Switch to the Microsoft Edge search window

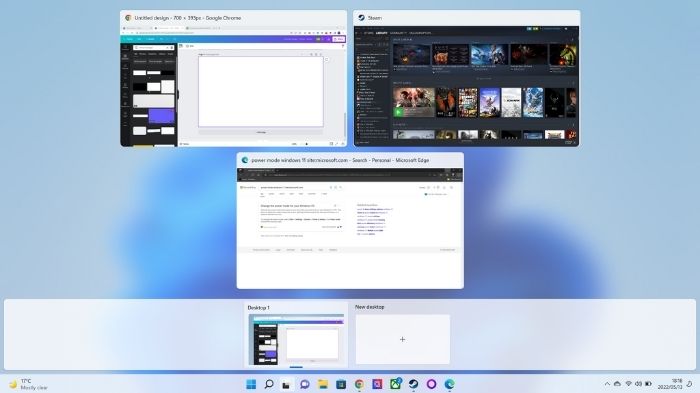350,221
